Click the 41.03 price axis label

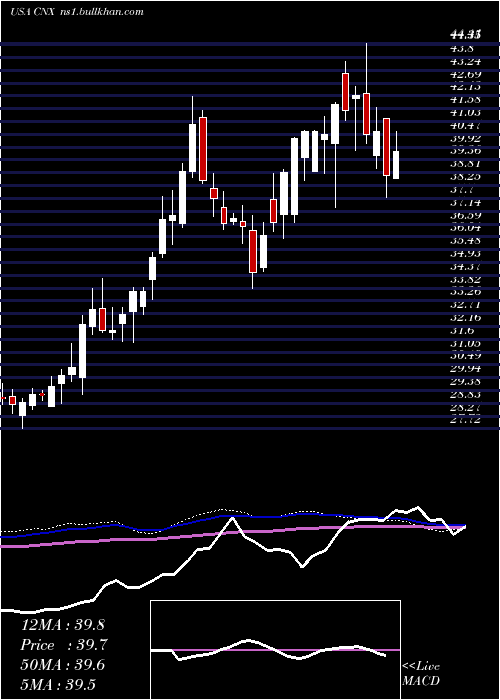[465, 112]
